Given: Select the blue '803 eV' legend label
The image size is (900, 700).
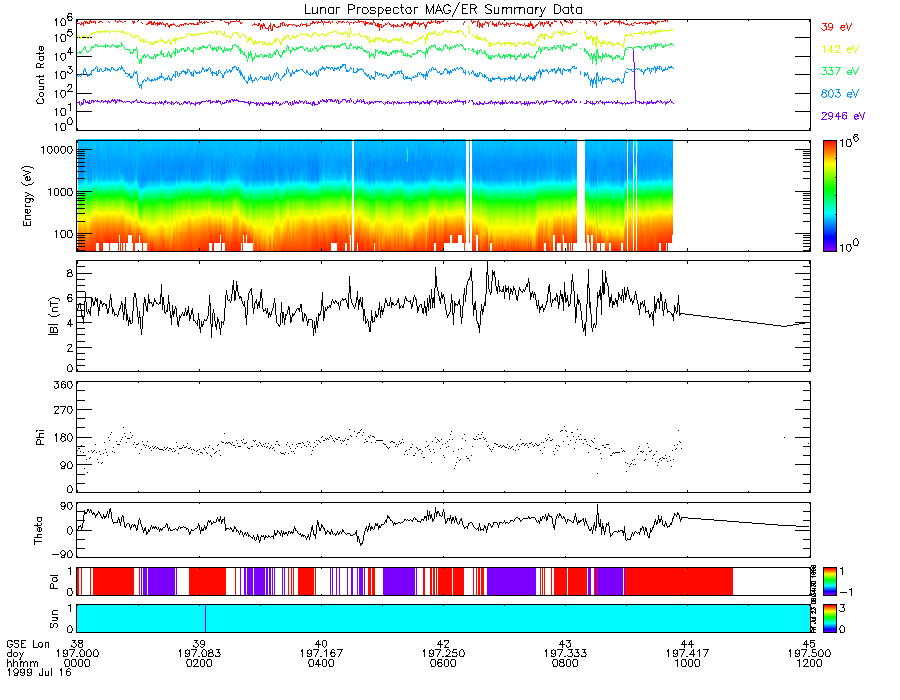Looking at the screenshot, I should 840,94.
